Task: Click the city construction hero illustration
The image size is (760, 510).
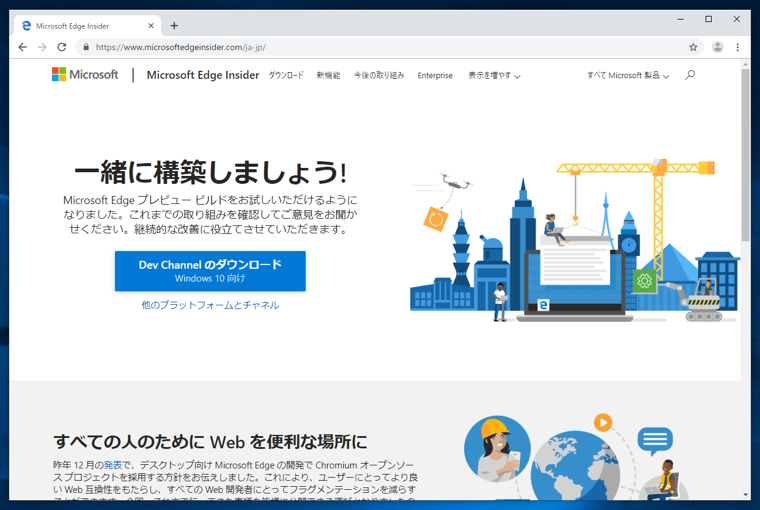Action: coord(574,240)
